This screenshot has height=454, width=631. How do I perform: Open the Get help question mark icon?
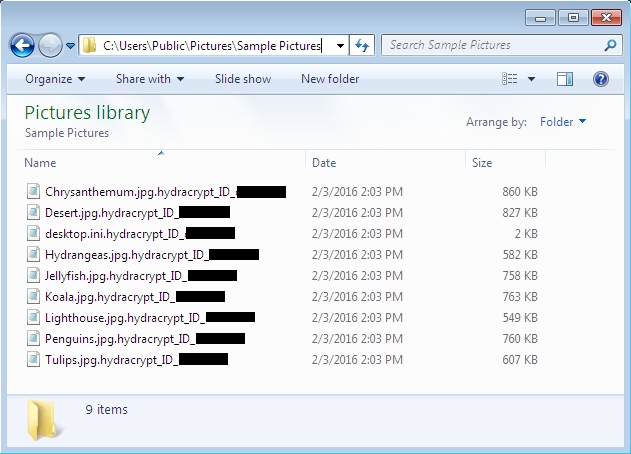[x=601, y=79]
